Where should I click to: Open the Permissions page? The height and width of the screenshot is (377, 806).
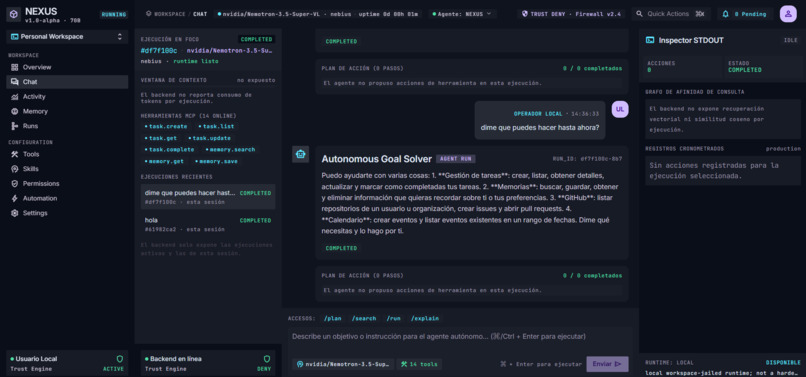pyautogui.click(x=67, y=184)
